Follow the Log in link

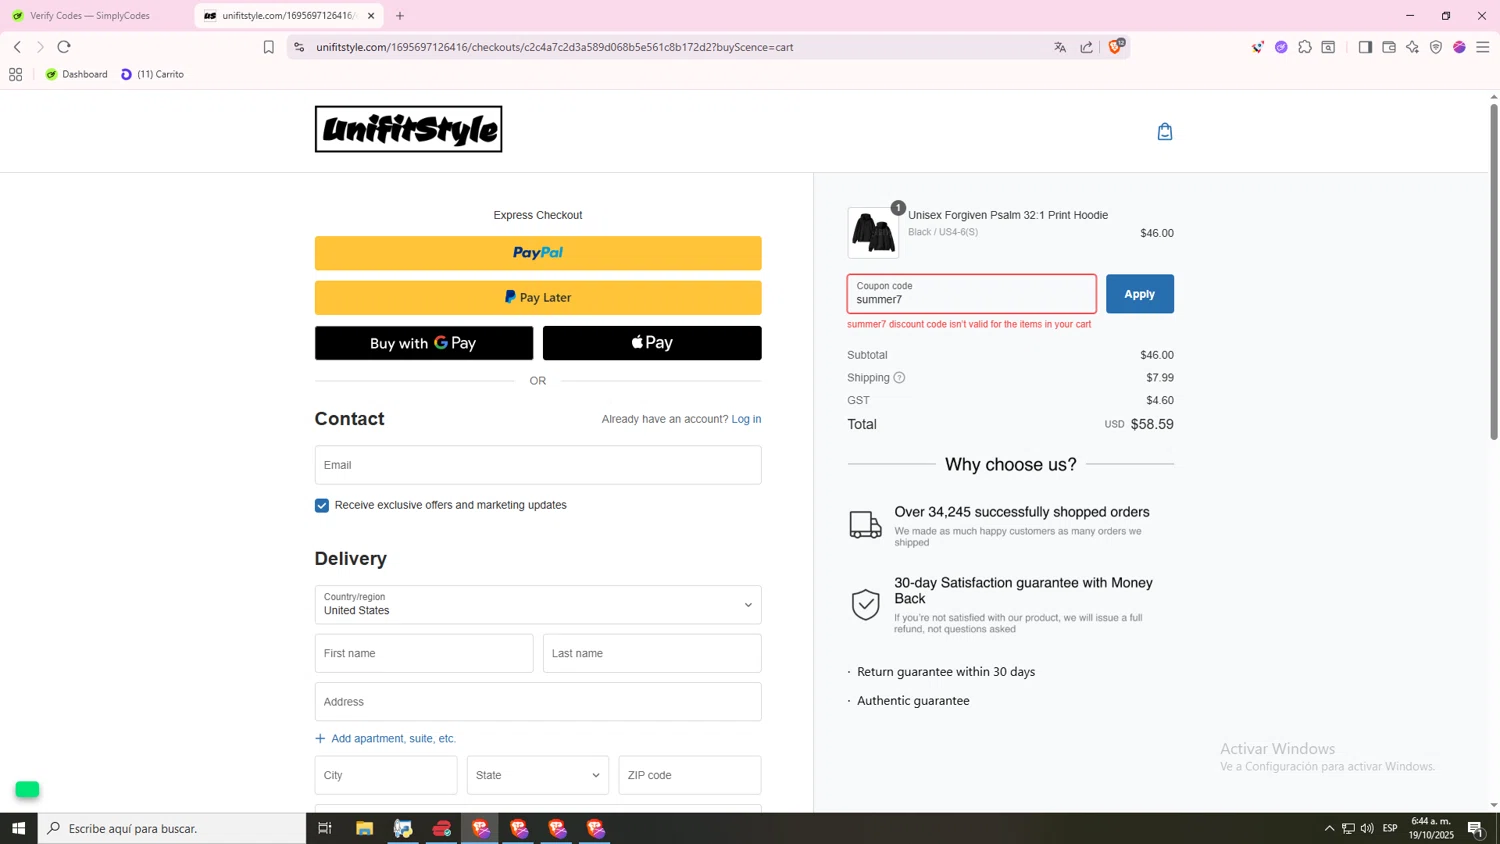point(746,419)
